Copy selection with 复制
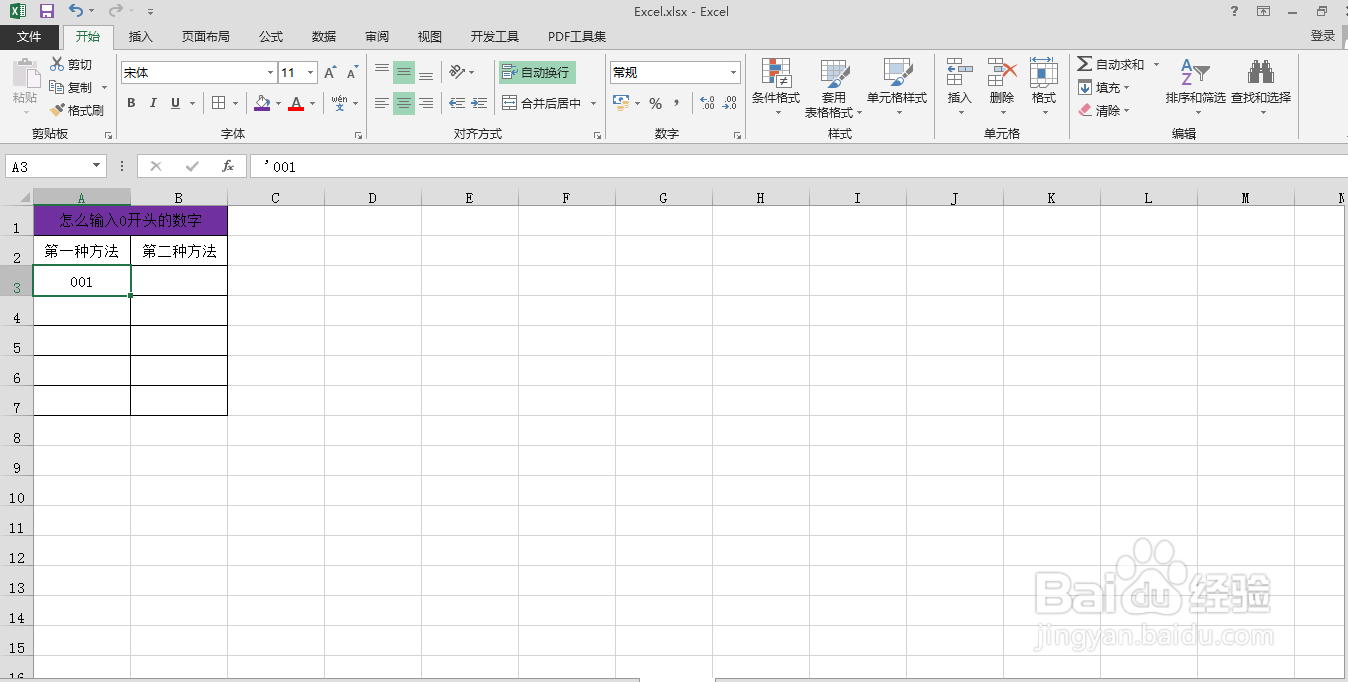Viewport: 1348px width, 682px height. 71,87
